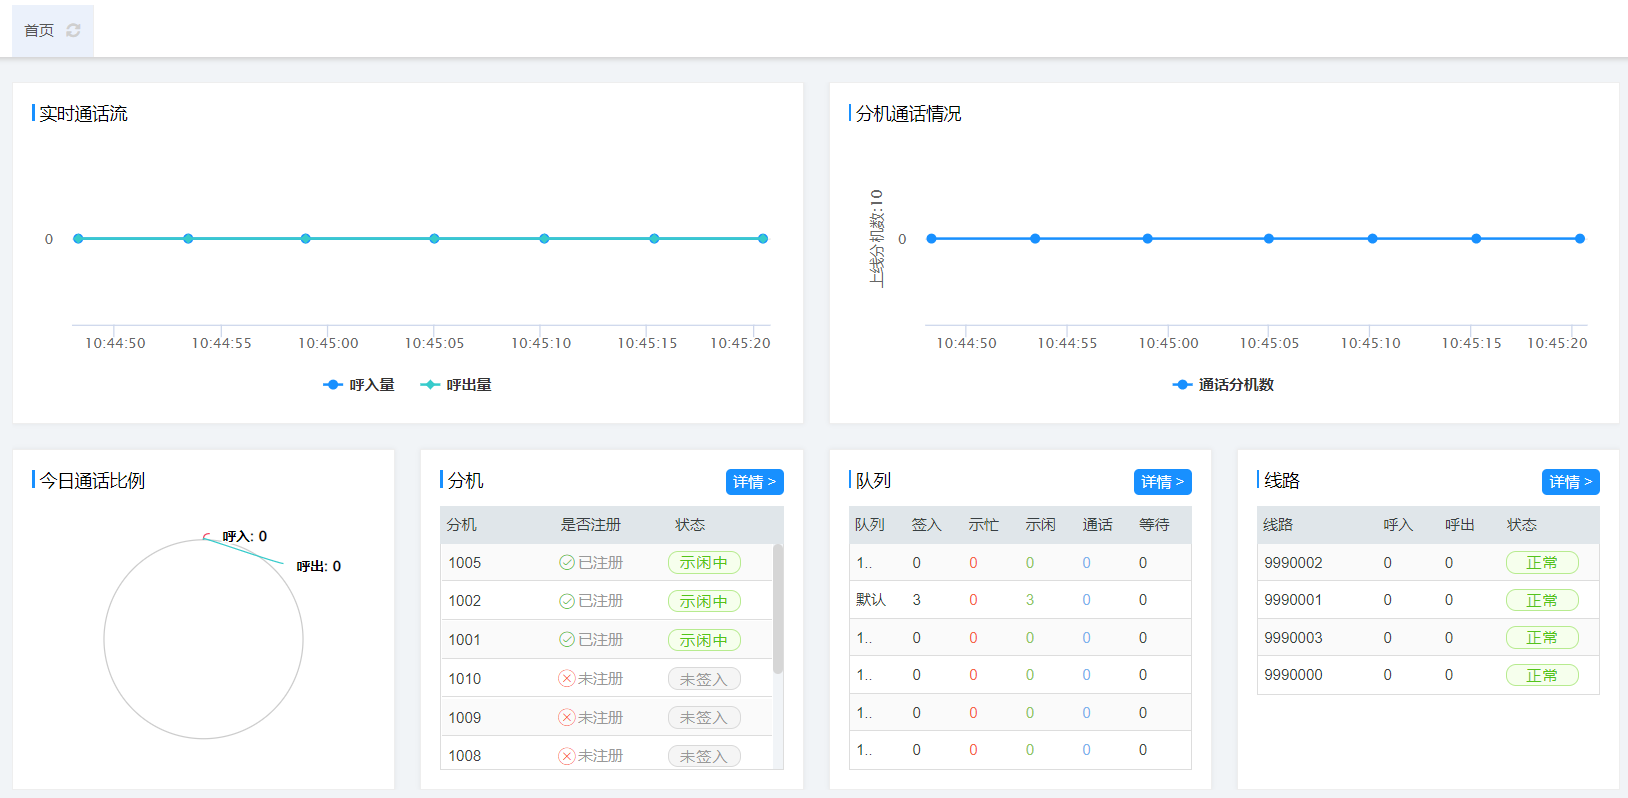Select line 9990001 cell
Viewport: 1628px width, 798px height.
point(1293,600)
